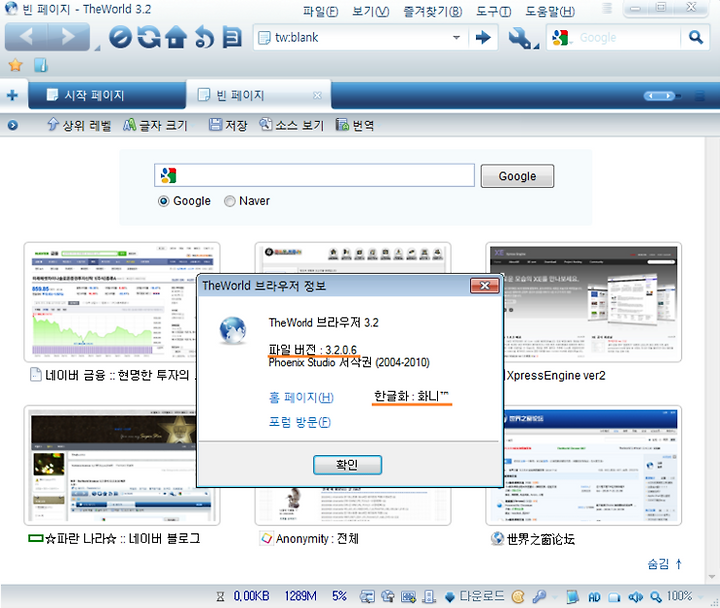Click the page search input field

click(x=315, y=175)
